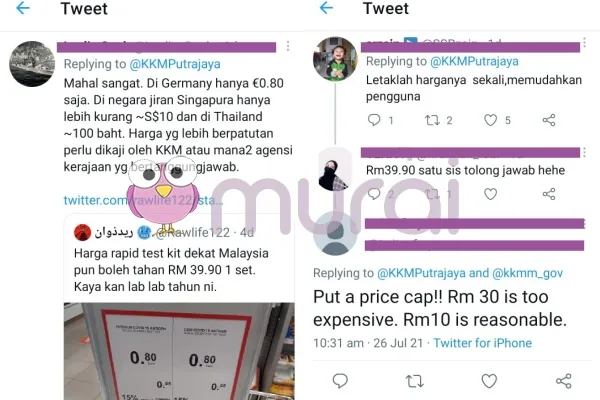Retweet the 'Letaklah harganya' tweet

coord(432,121)
